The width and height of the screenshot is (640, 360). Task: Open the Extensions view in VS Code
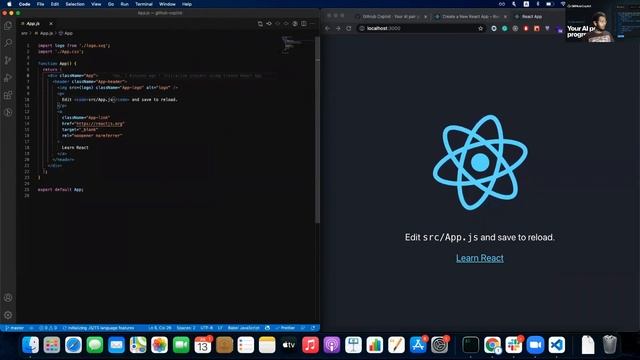pos(8,95)
